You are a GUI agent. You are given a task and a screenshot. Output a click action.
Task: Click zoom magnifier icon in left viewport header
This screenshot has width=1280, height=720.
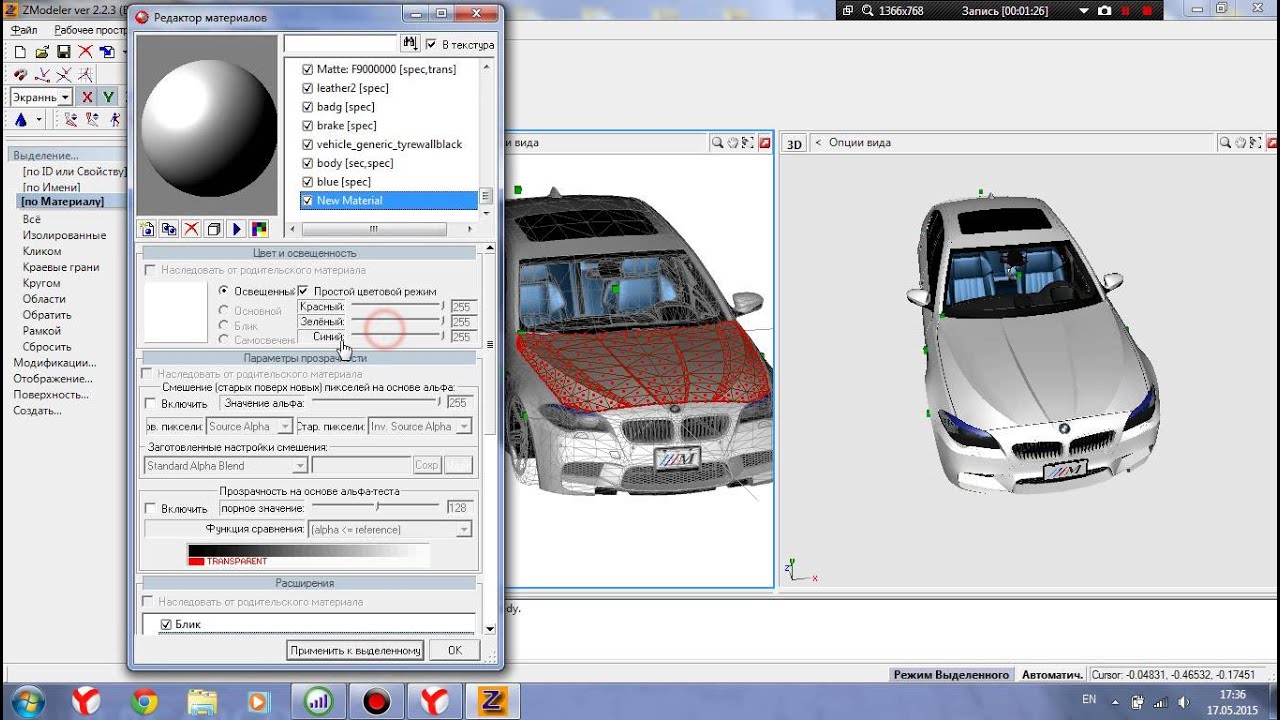(717, 143)
